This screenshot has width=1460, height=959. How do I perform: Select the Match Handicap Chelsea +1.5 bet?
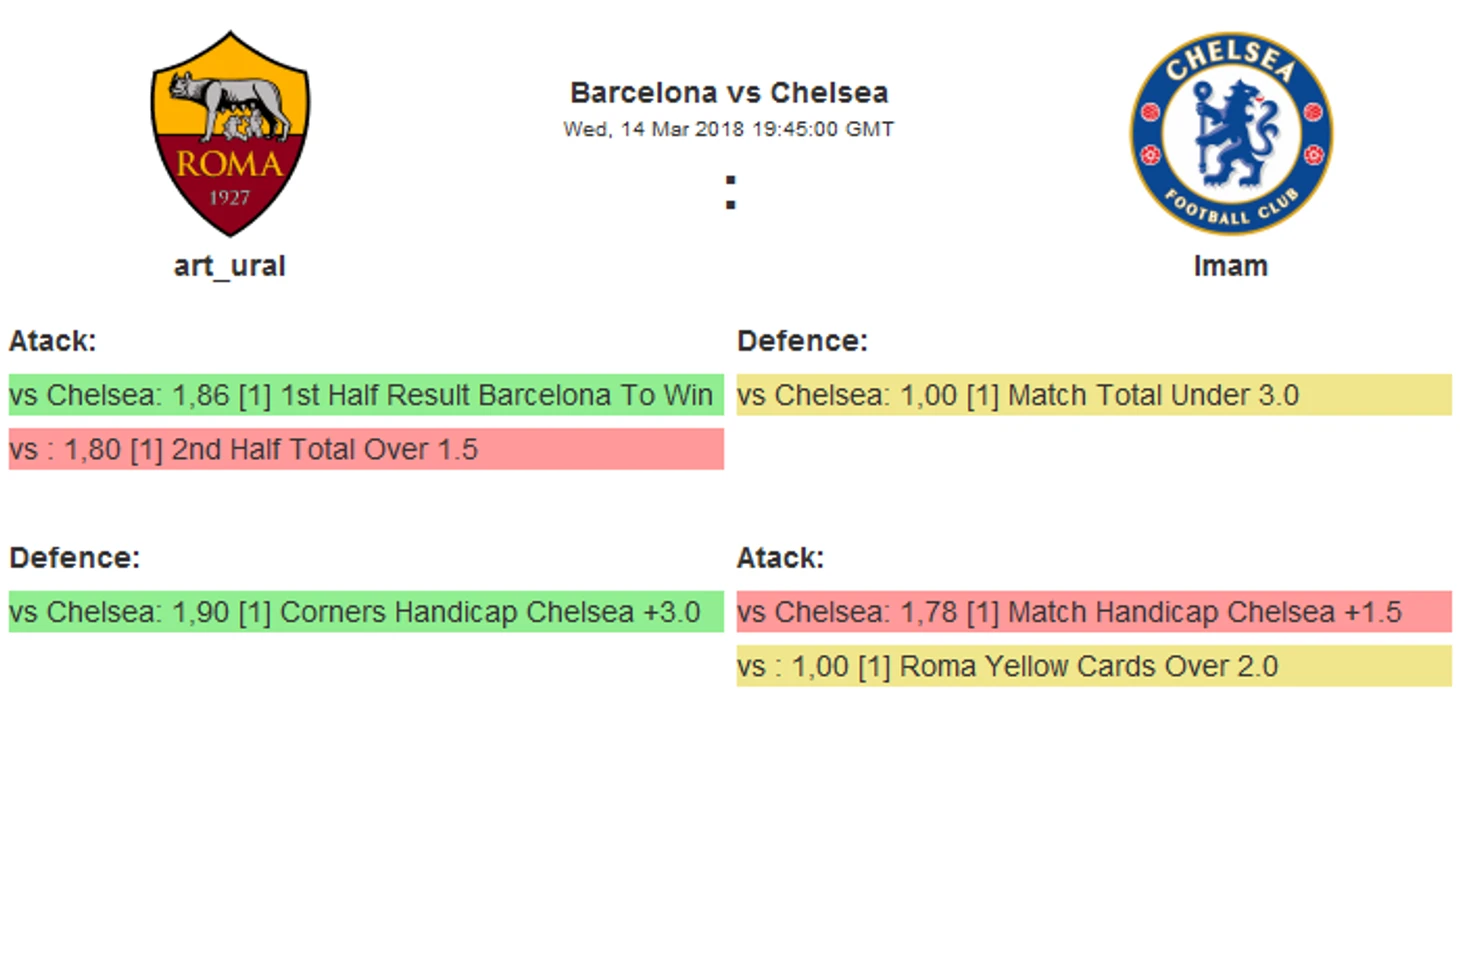click(x=1094, y=612)
